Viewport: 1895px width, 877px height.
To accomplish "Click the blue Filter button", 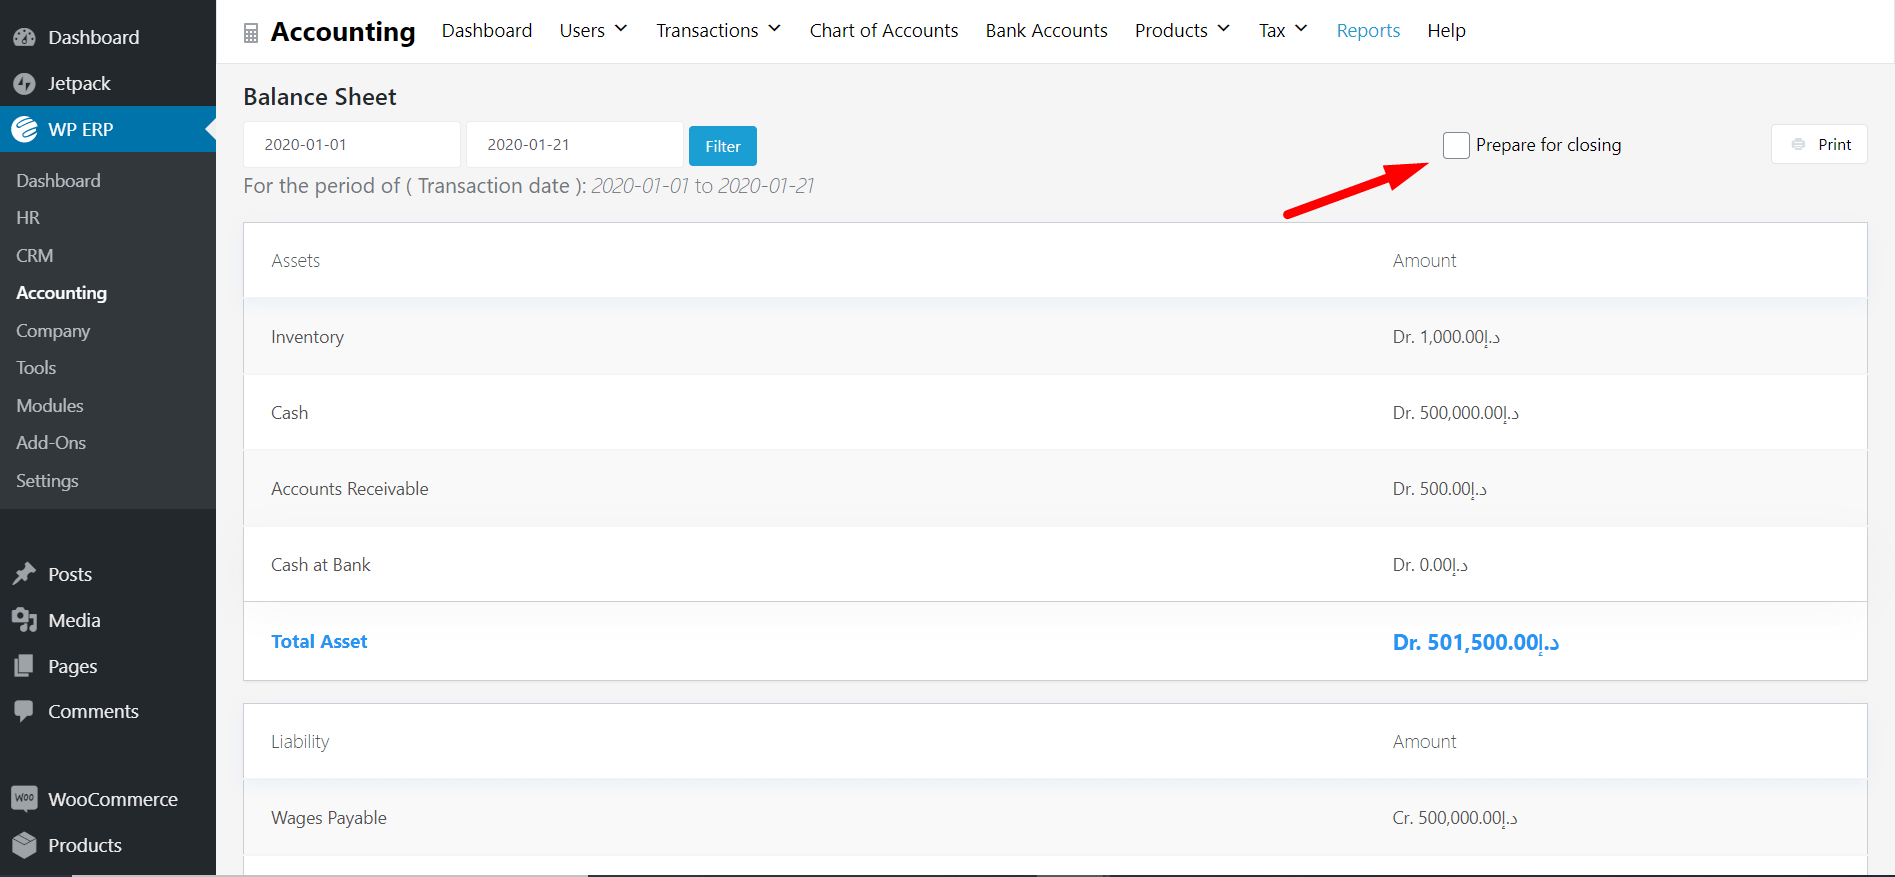I will click(x=723, y=146).
